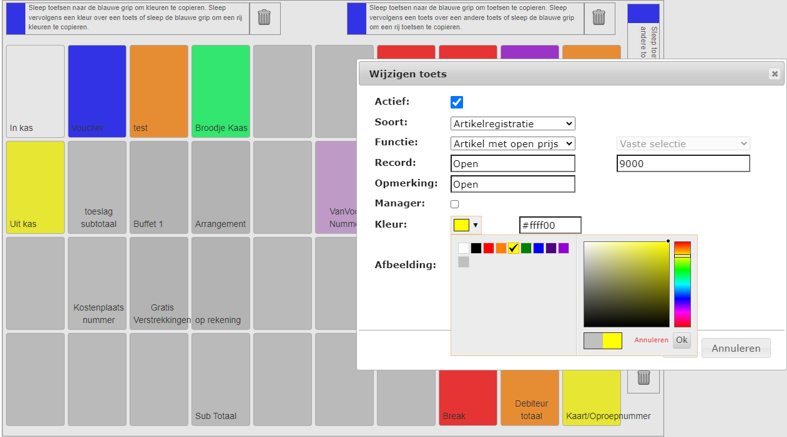
Task: Select the lilac VanVo key
Action: (x=336, y=187)
